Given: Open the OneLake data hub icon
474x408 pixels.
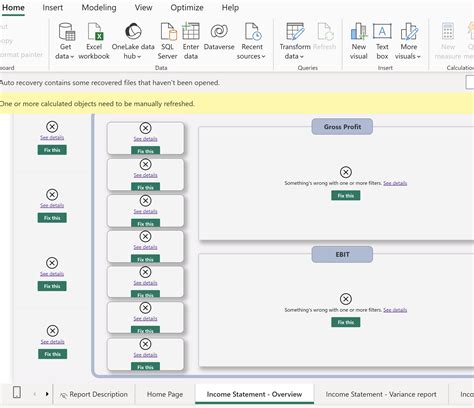Looking at the screenshot, I should pos(133,32).
